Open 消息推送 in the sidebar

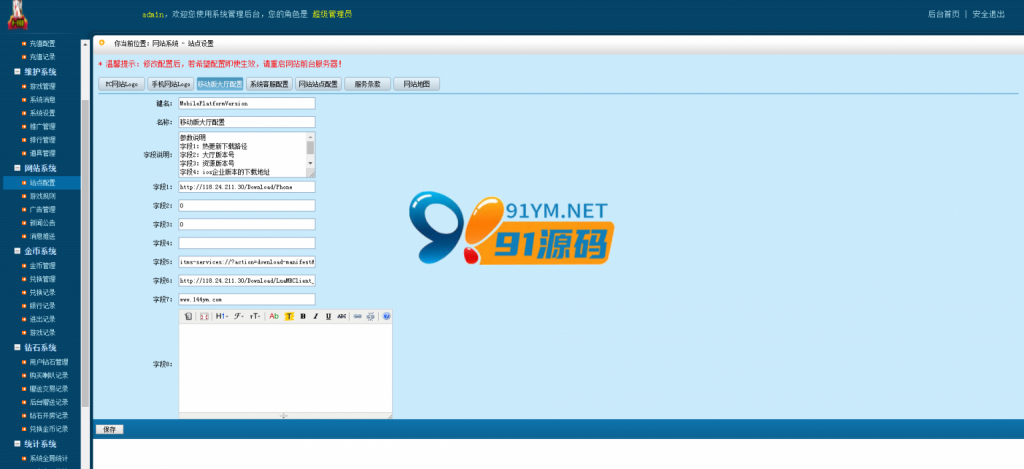point(42,236)
